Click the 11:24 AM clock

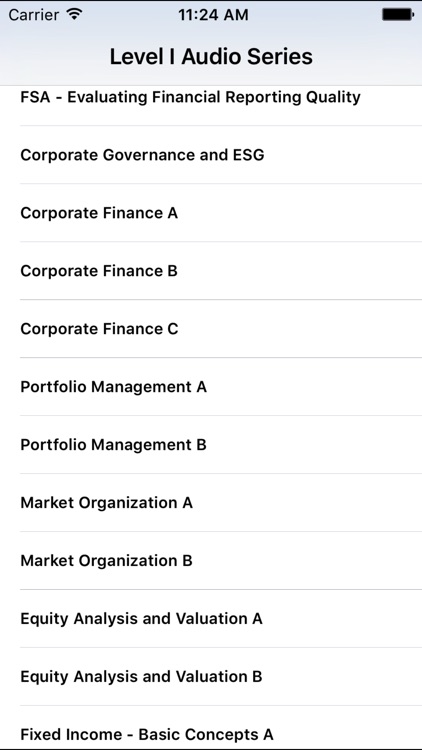coord(213,14)
